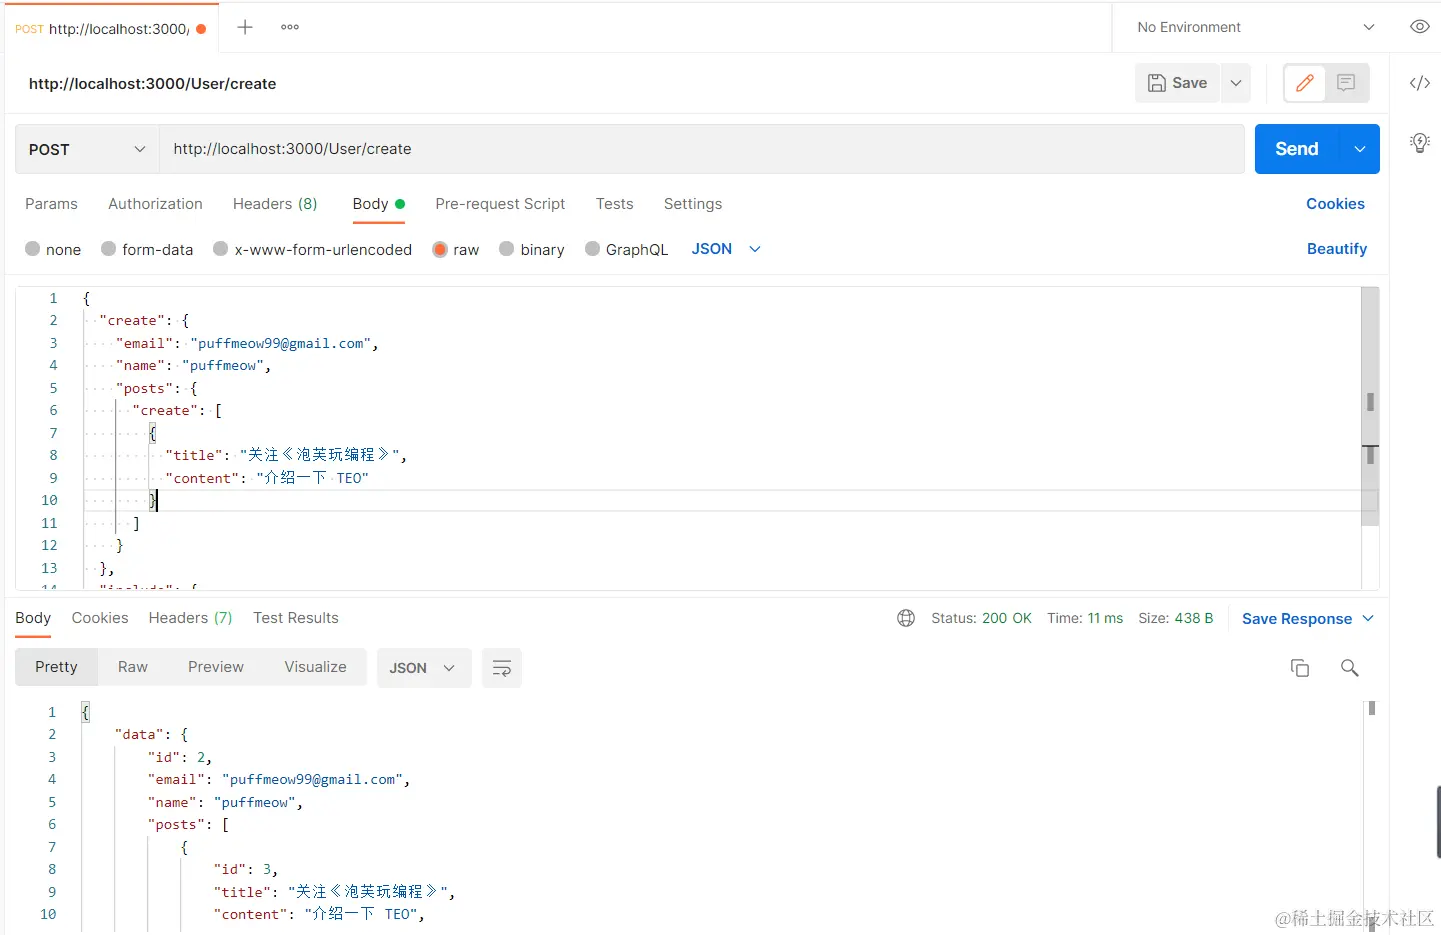Select the form-data body type
Viewport: 1441px width, 935px height.
click(x=147, y=249)
